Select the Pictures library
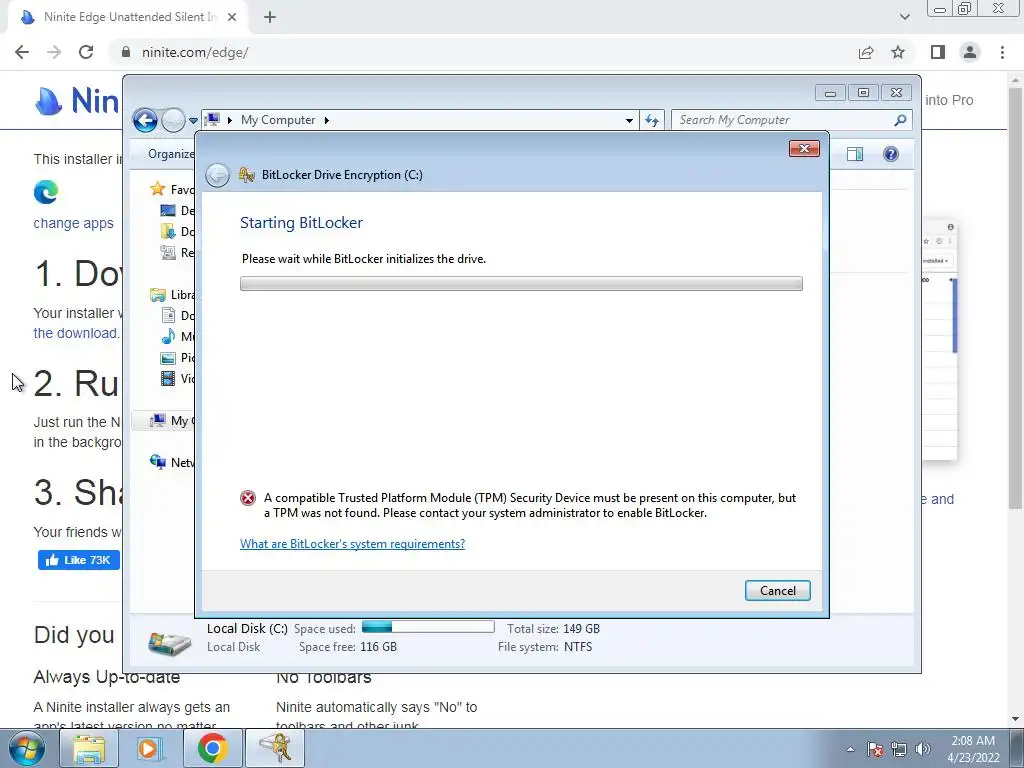The image size is (1024, 768). click(177, 357)
